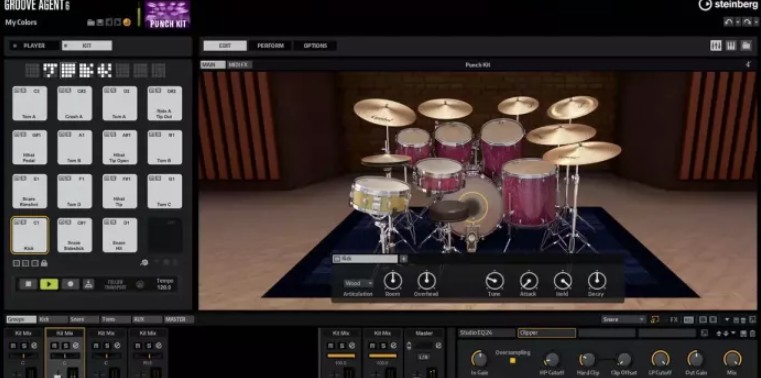The height and width of the screenshot is (378, 761).
Task: Solo the highlighted Kit Mix channel
Action: (65, 345)
